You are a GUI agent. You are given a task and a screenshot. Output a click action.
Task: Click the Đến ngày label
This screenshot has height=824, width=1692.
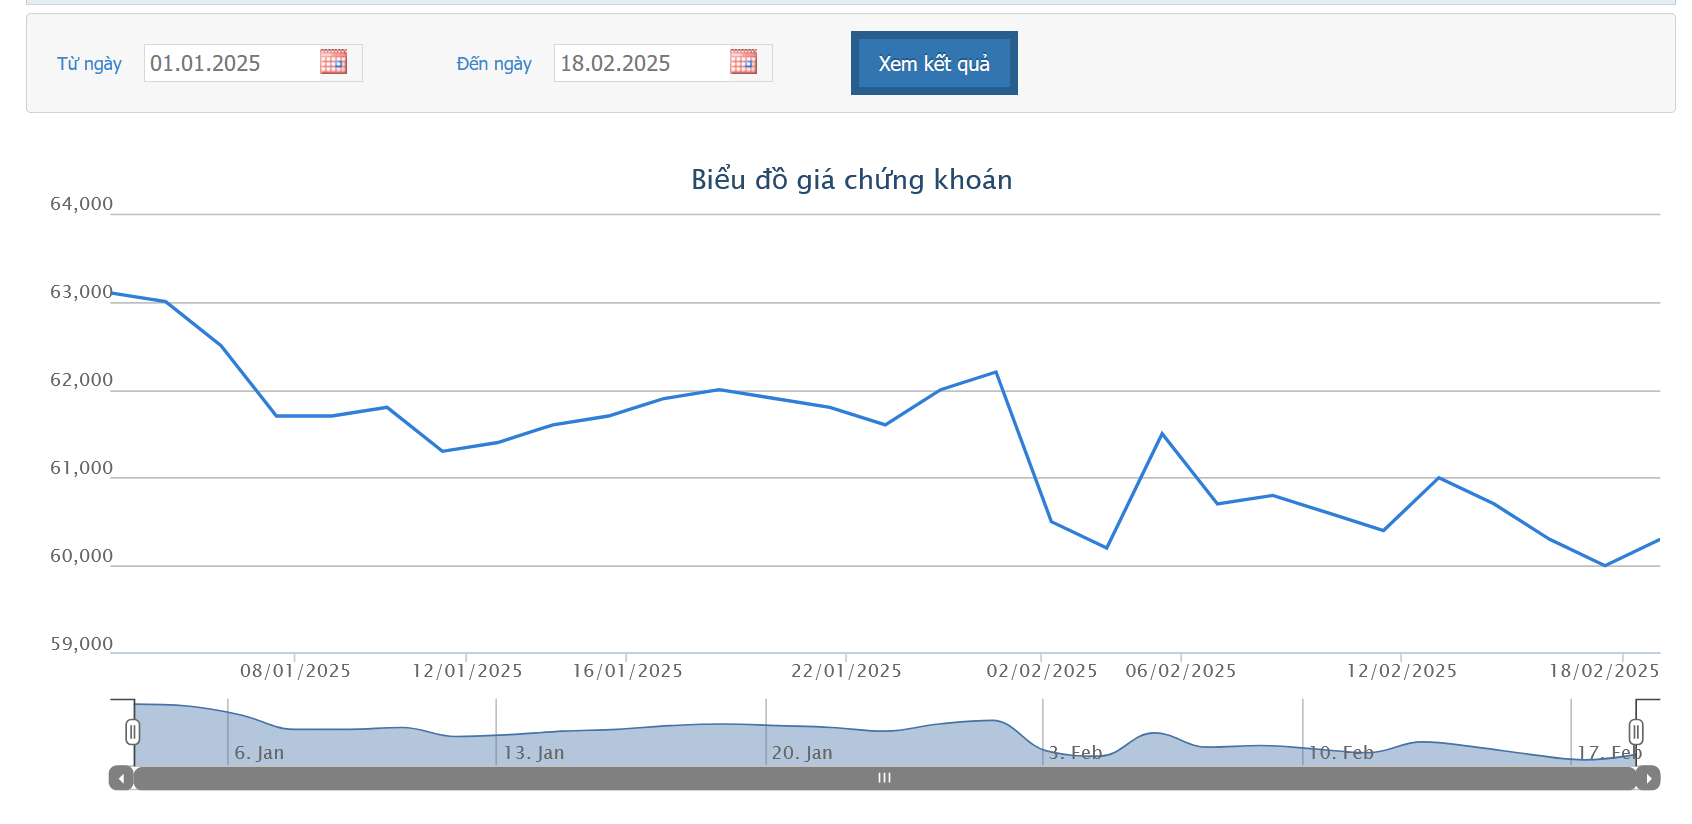click(494, 64)
